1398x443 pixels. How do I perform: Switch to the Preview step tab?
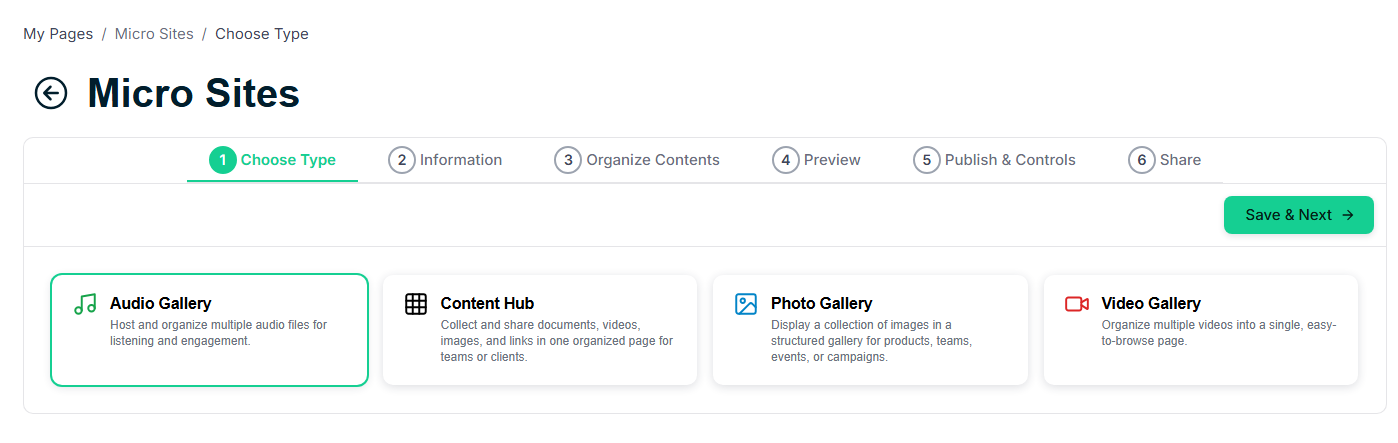pyautogui.click(x=816, y=160)
